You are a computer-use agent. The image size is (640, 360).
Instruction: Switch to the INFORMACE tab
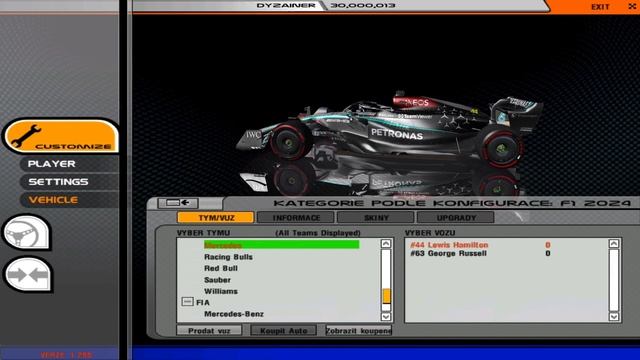(x=296, y=218)
